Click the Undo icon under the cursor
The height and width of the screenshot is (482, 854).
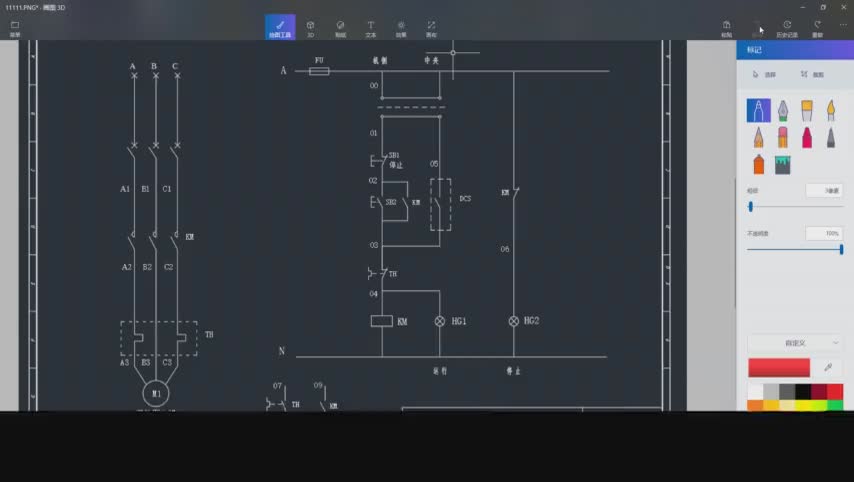[x=757, y=28]
